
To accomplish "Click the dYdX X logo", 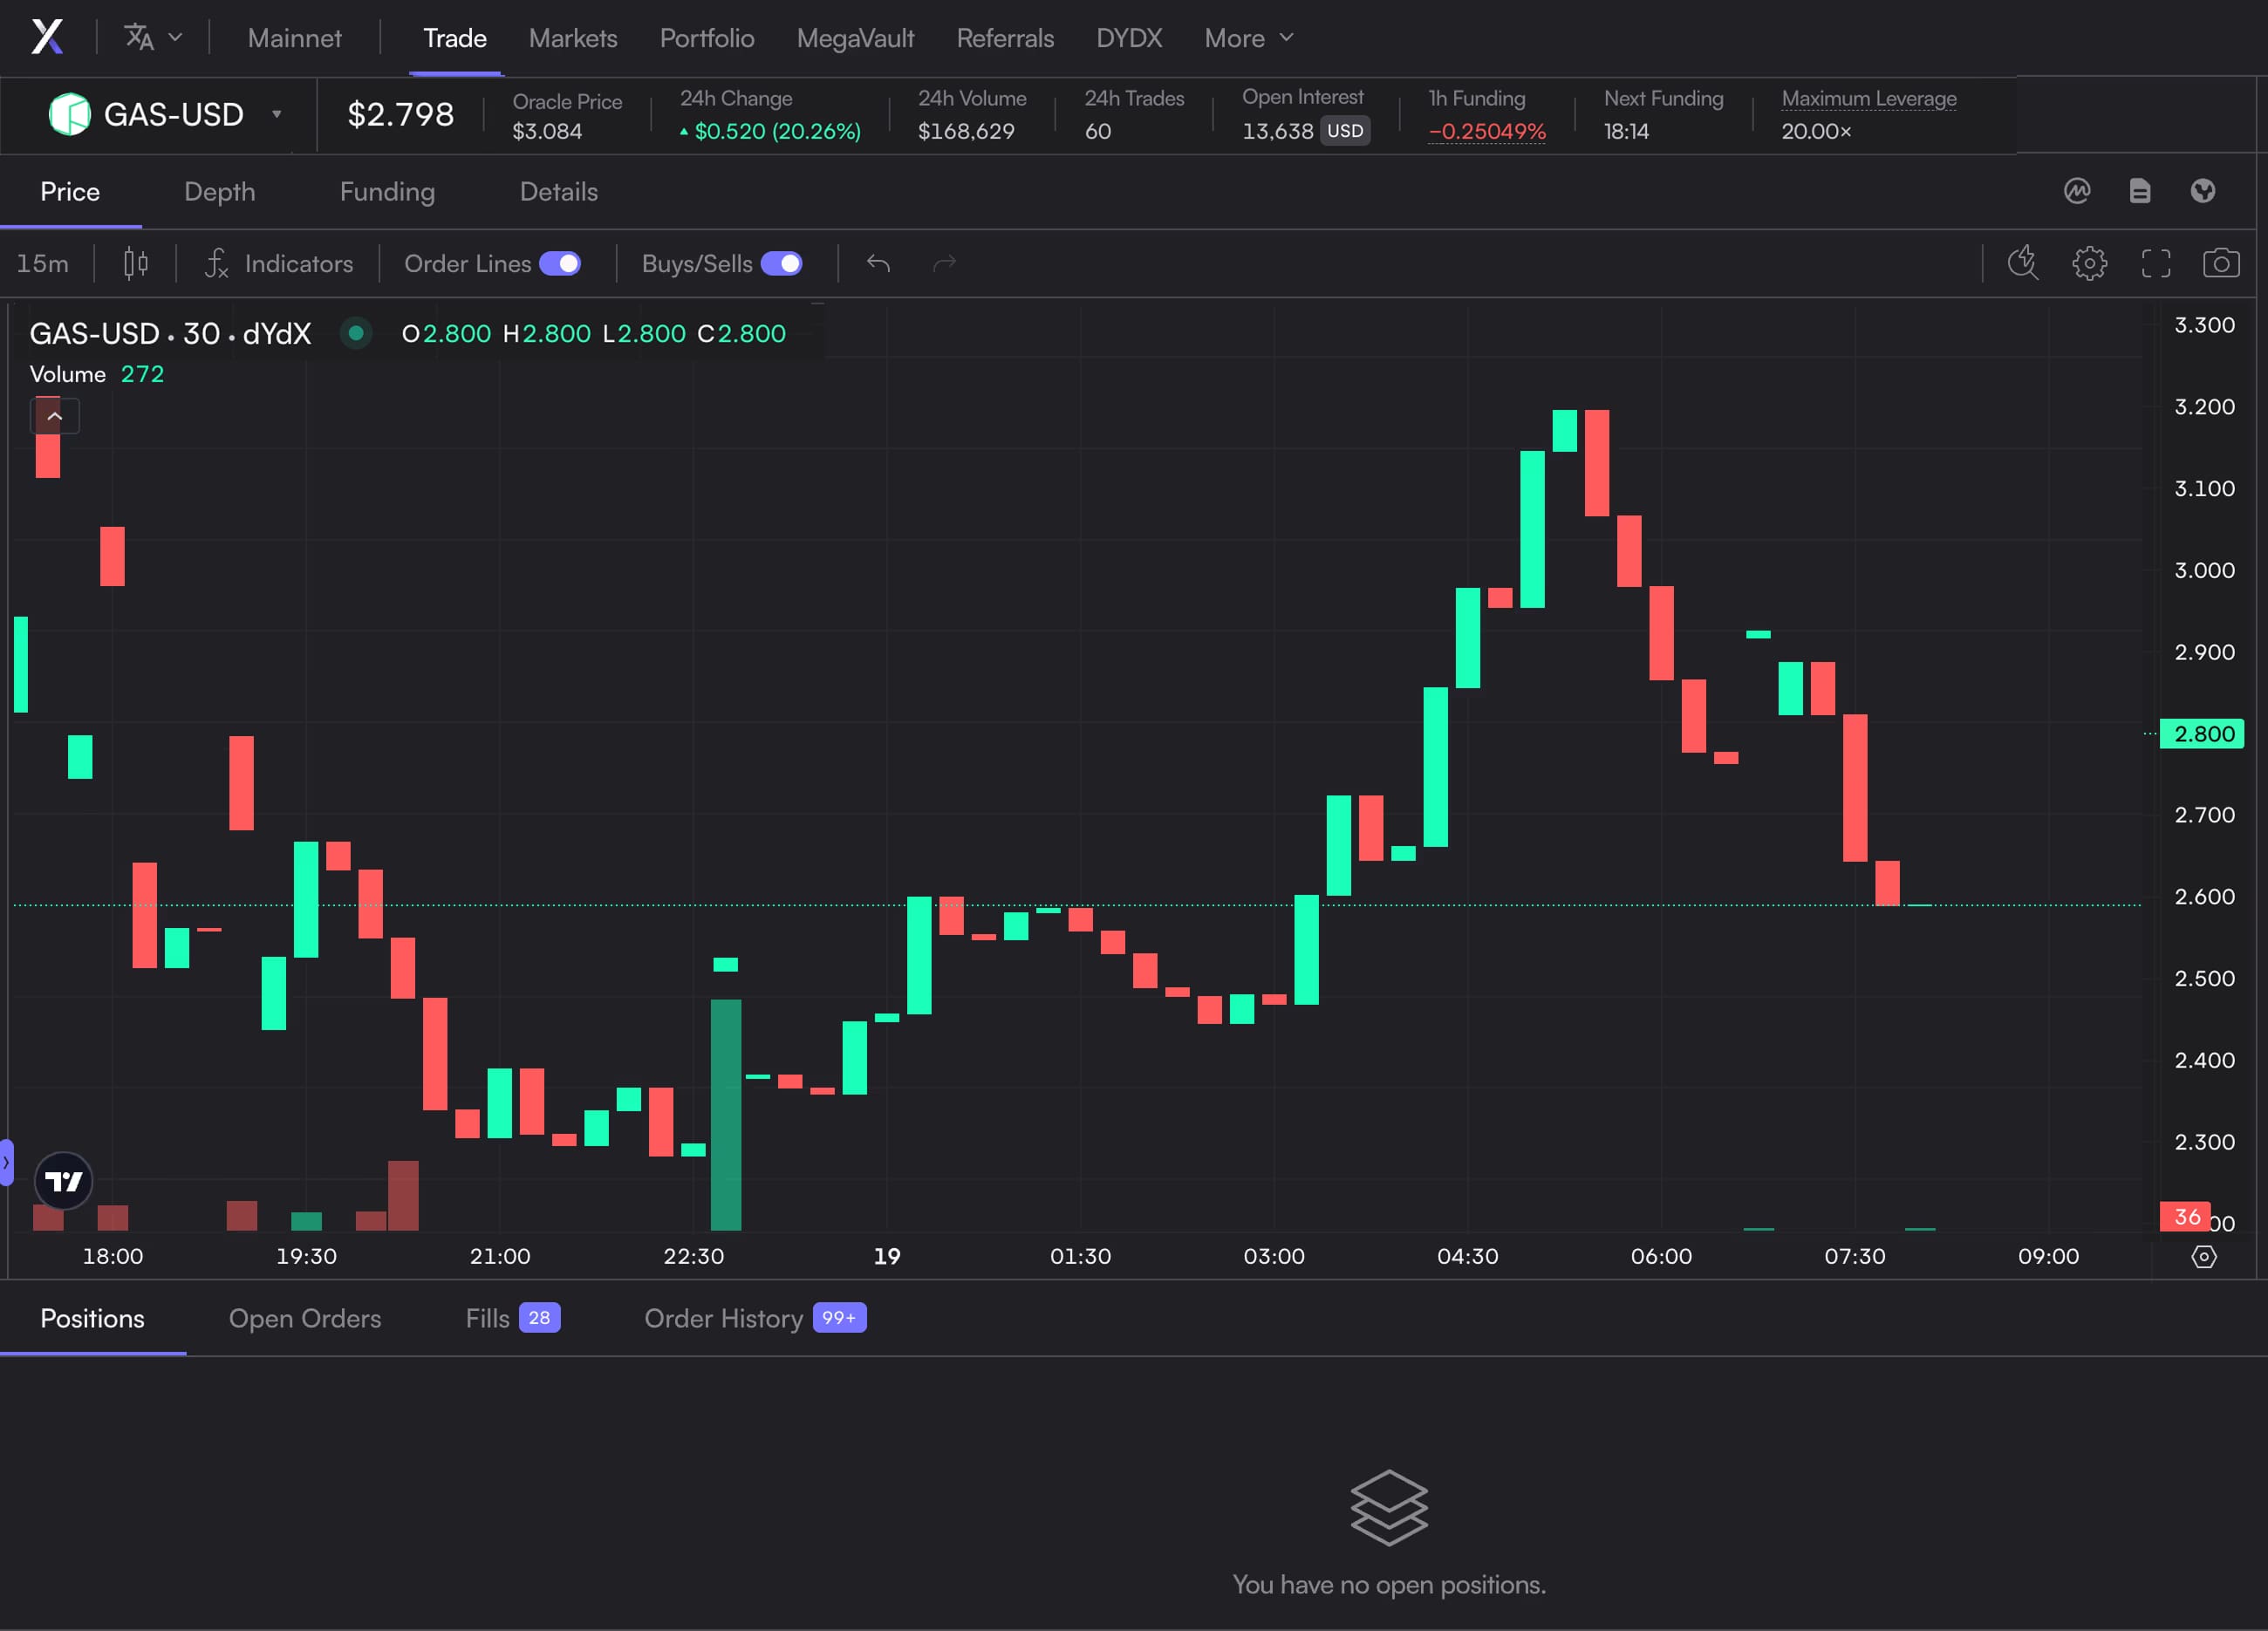I will tap(47, 37).
